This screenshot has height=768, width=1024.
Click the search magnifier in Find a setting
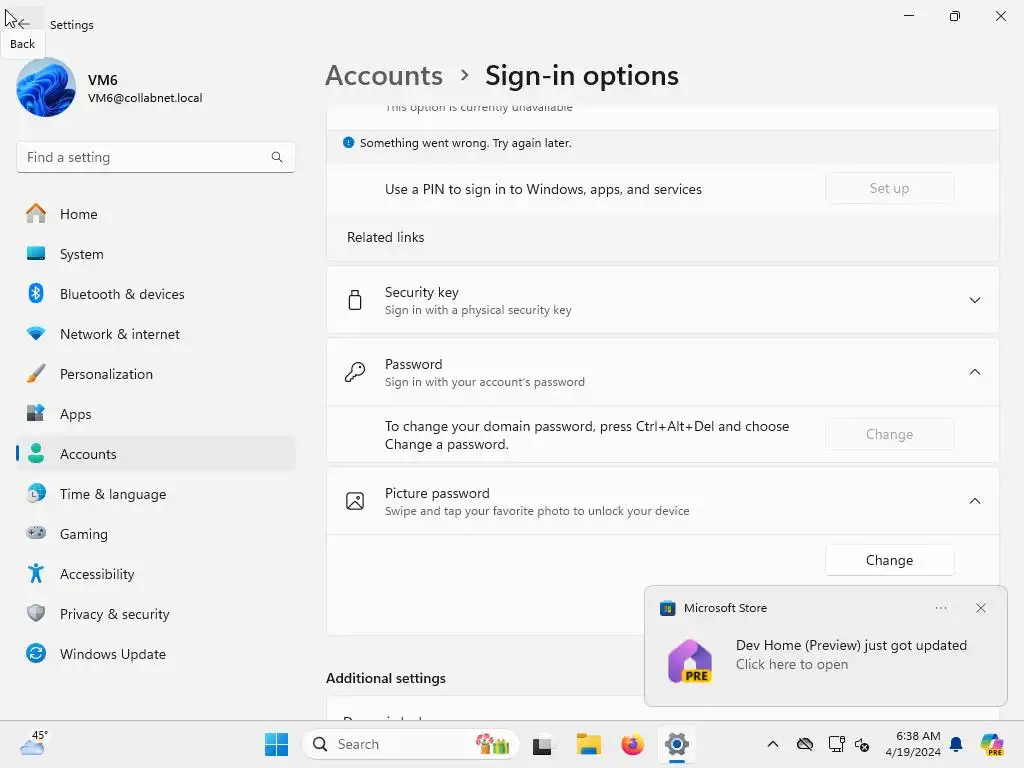click(x=277, y=157)
